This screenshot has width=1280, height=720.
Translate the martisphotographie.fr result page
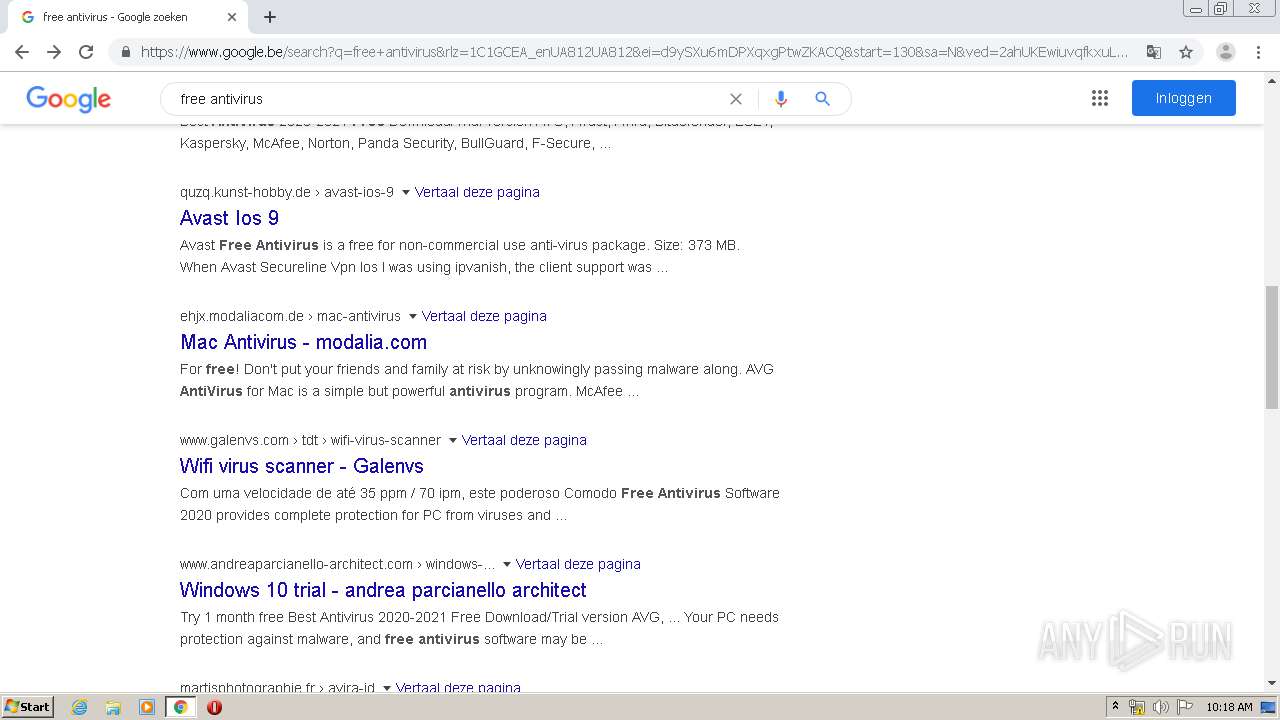click(458, 687)
